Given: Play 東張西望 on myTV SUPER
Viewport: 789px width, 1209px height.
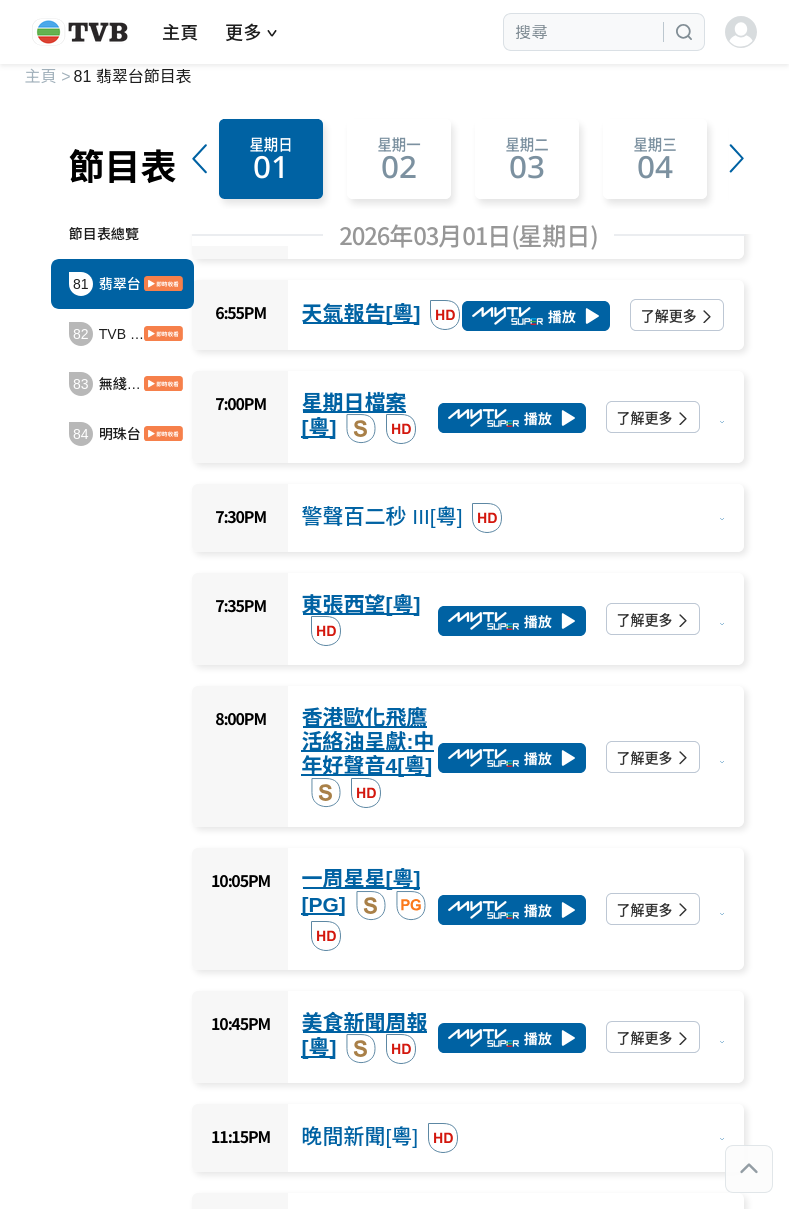Looking at the screenshot, I should click(511, 621).
